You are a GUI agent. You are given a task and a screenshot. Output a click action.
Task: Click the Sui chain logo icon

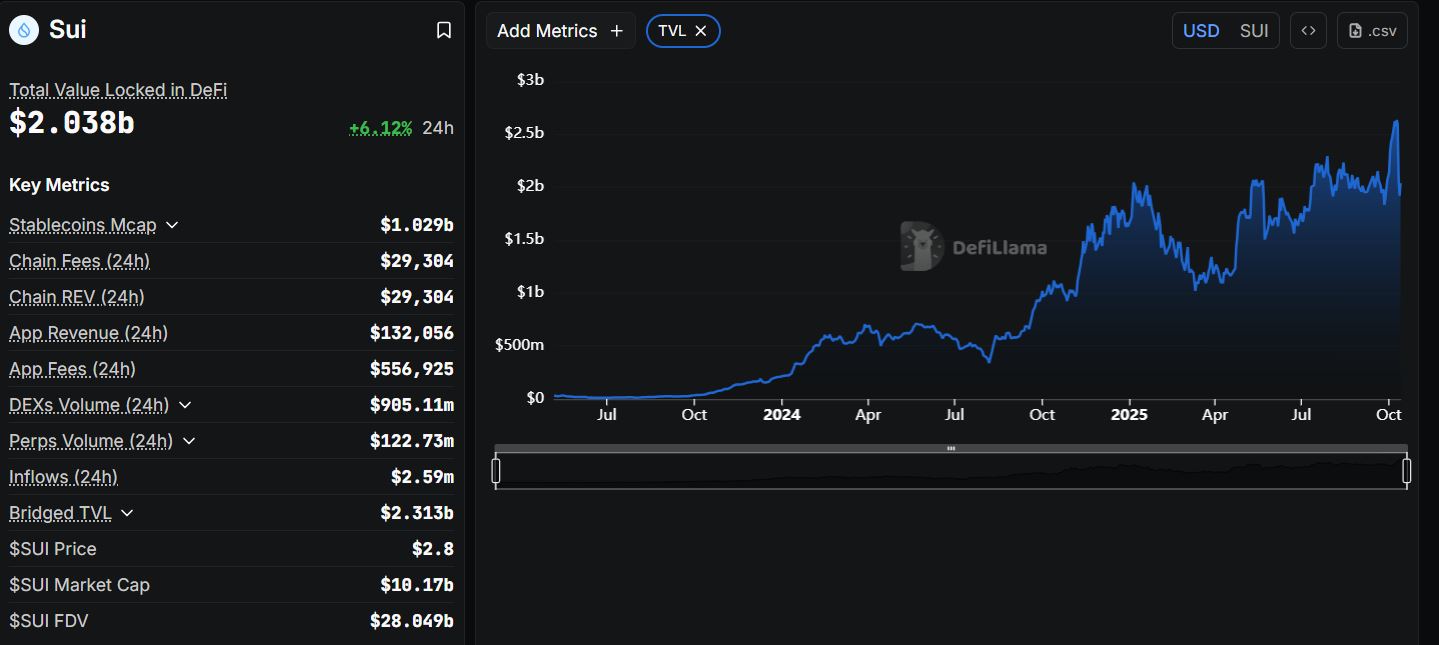[23, 30]
